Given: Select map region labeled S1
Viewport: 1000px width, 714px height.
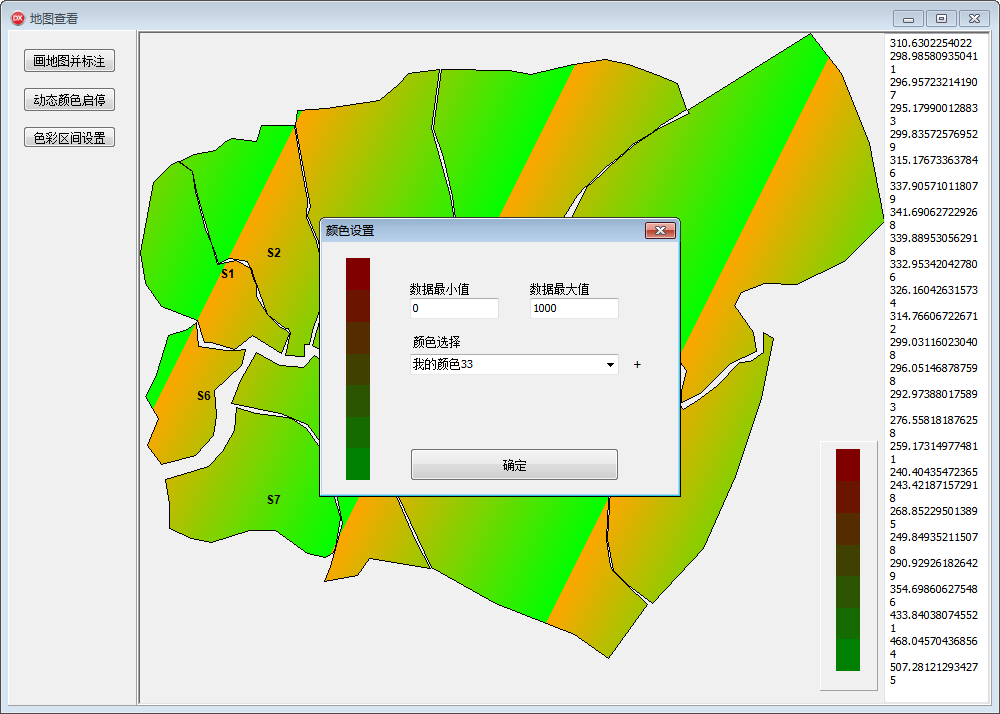Looking at the screenshot, I should tap(228, 274).
